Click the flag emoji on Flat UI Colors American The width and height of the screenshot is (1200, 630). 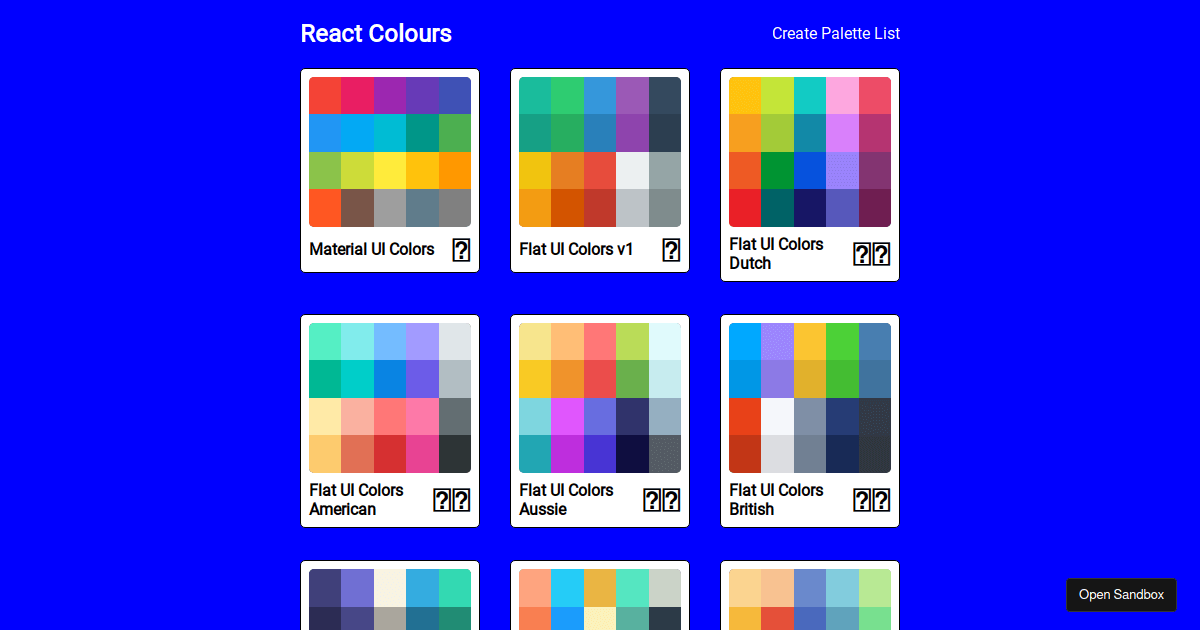click(451, 500)
